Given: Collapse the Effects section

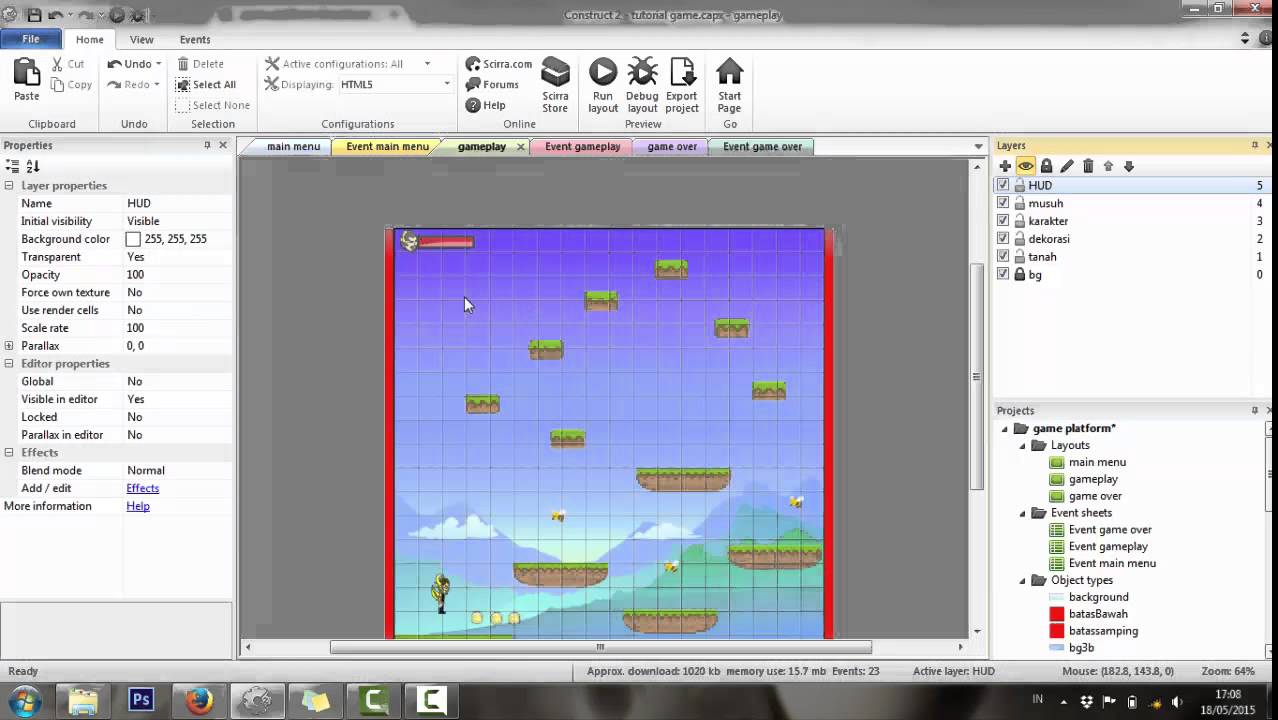Looking at the screenshot, I should click(9, 453).
